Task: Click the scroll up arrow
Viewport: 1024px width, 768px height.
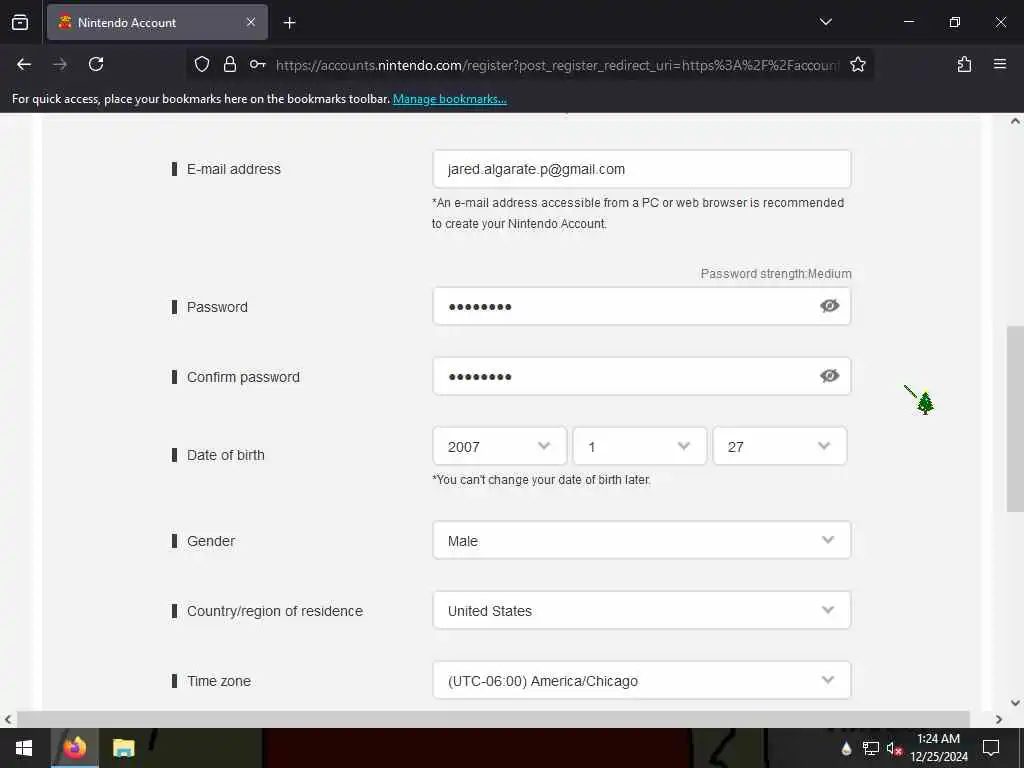Action: (1015, 121)
